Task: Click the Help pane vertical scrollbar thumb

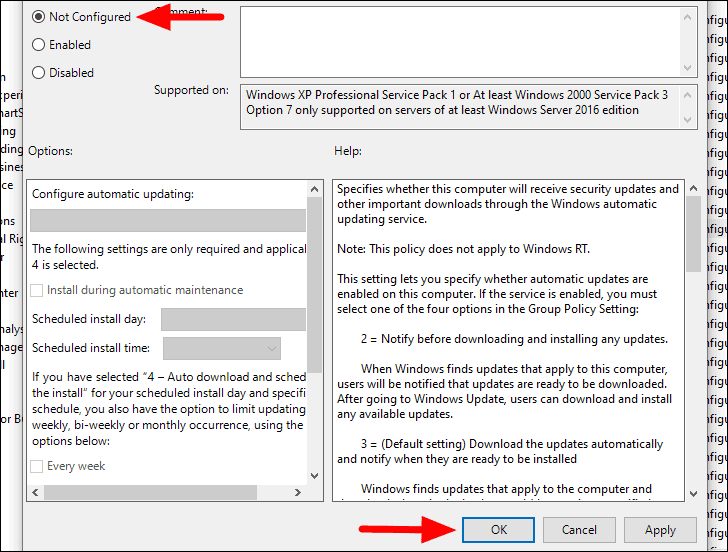Action: point(694,234)
